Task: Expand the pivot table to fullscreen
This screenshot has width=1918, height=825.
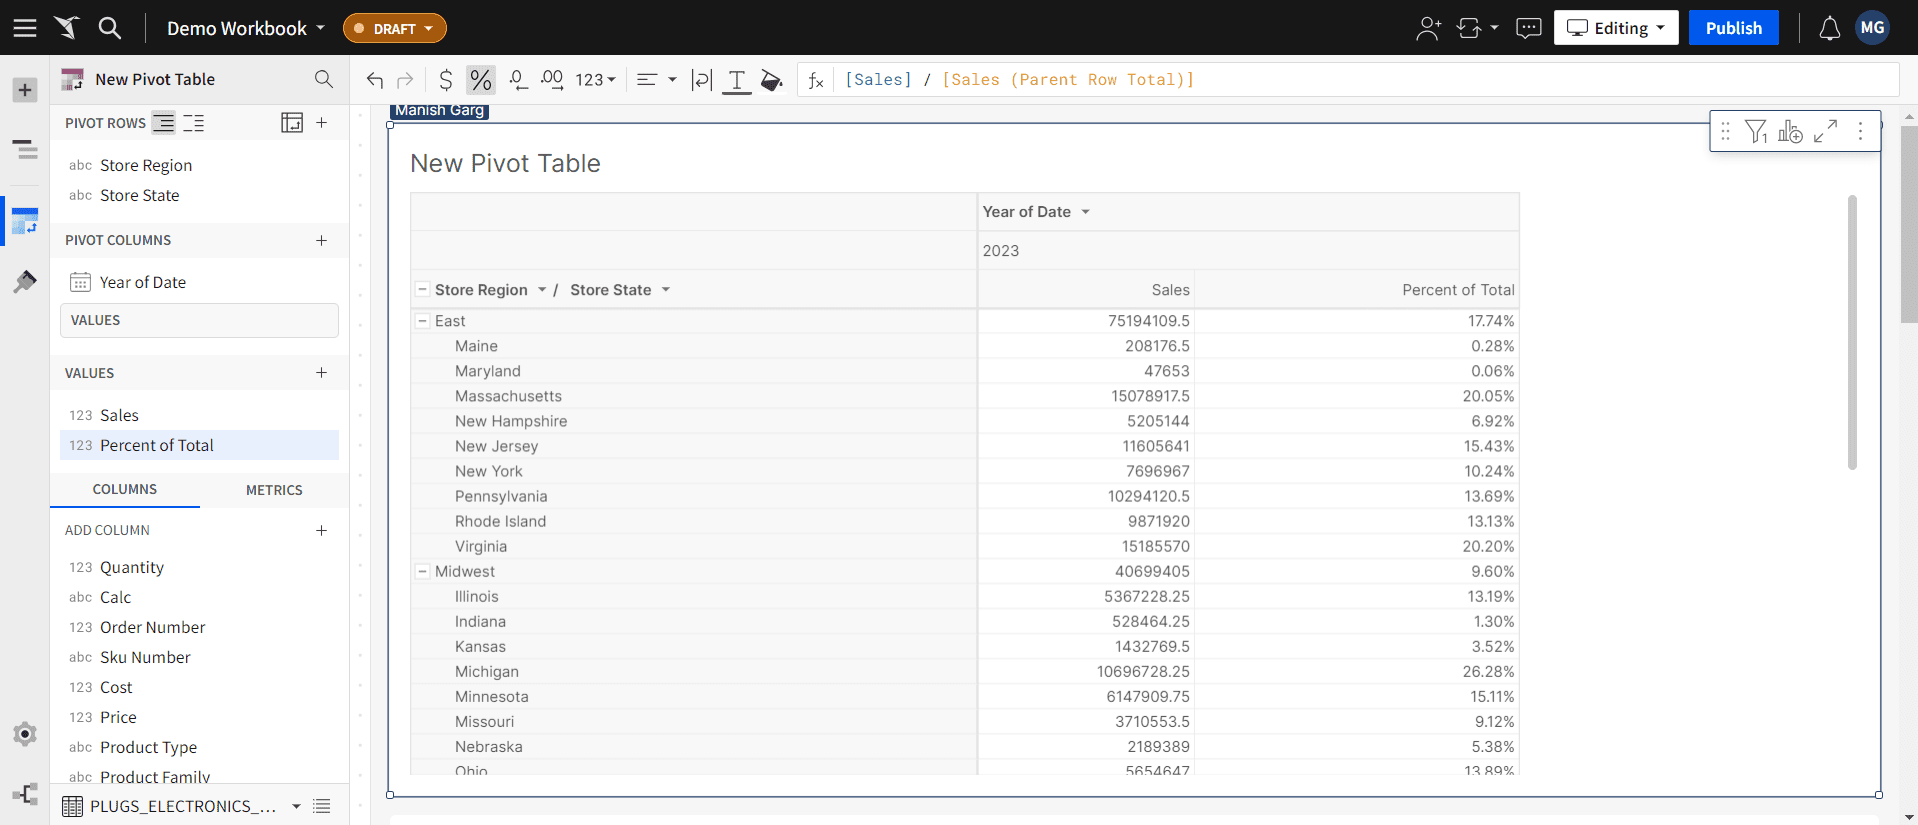Action: pos(1825,131)
